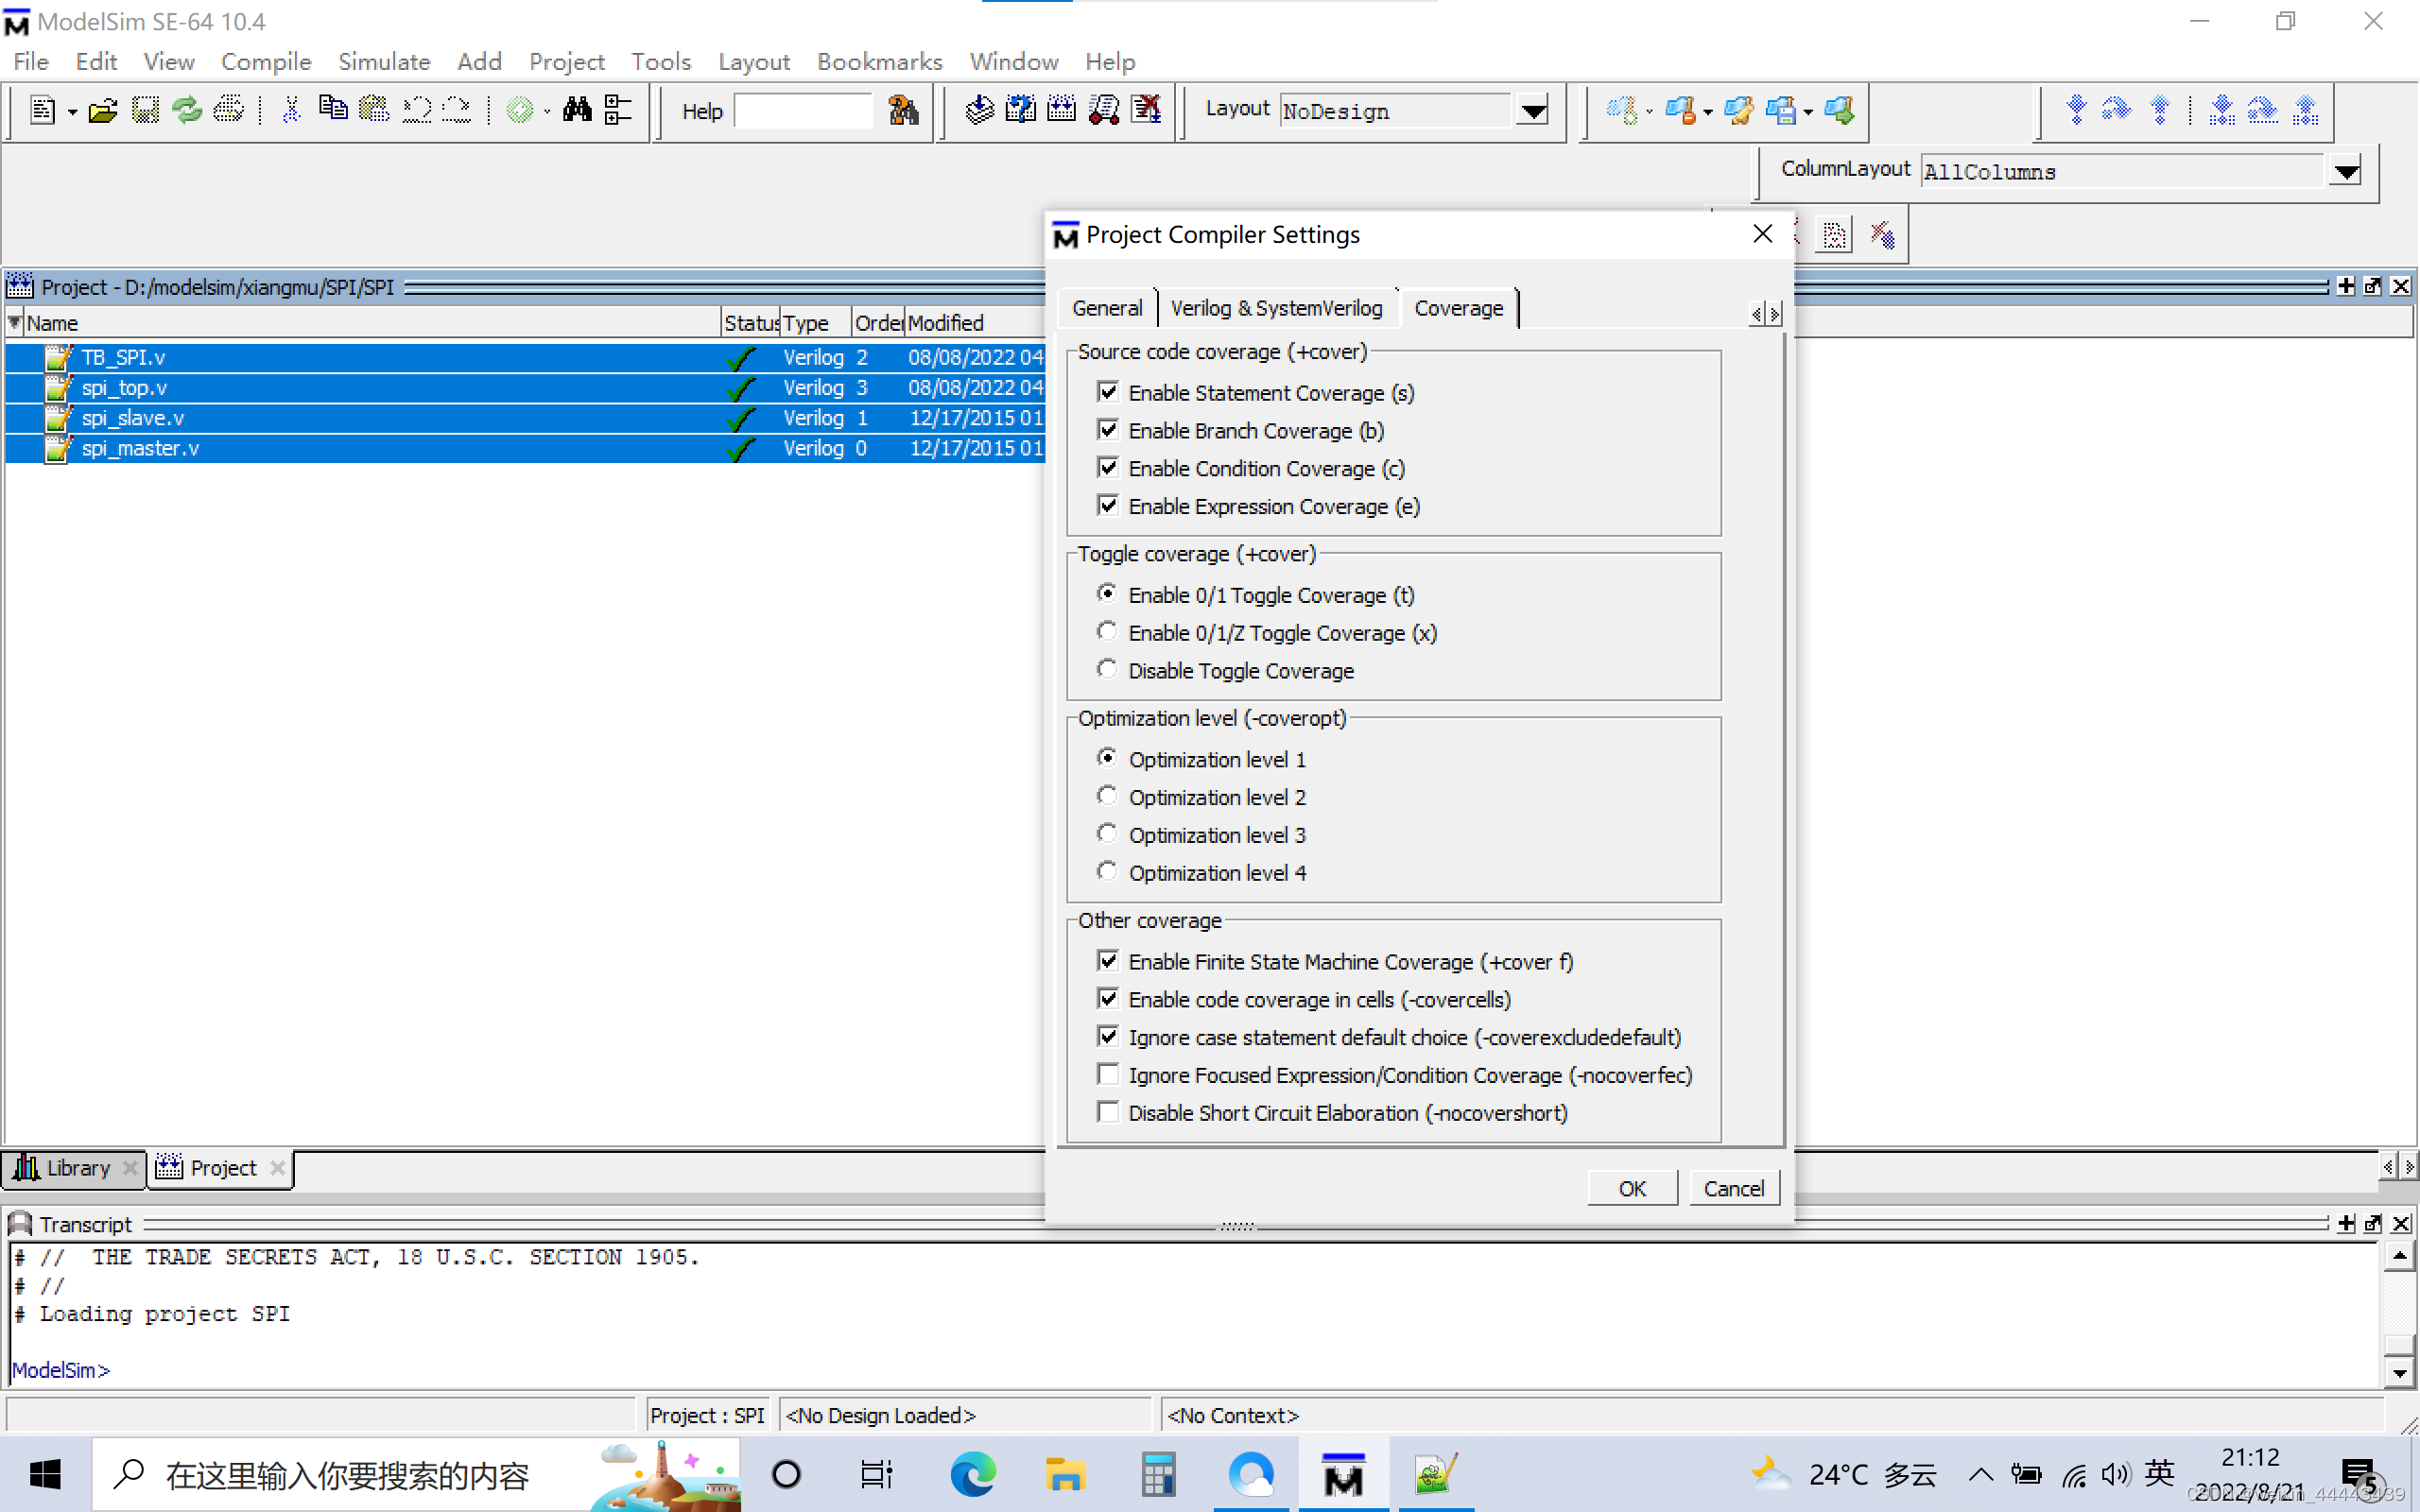Expand the add bookmark icon dropdown arrow
The width and height of the screenshot is (2420, 1512).
point(1649,112)
